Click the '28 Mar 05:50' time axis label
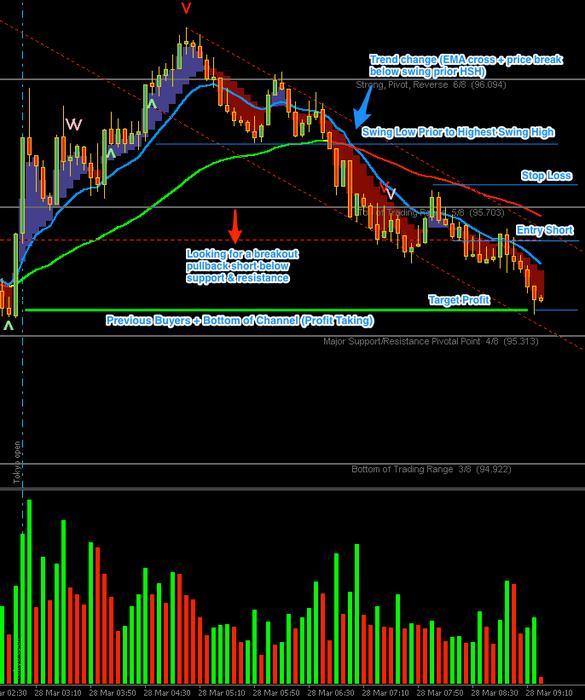 click(276, 693)
